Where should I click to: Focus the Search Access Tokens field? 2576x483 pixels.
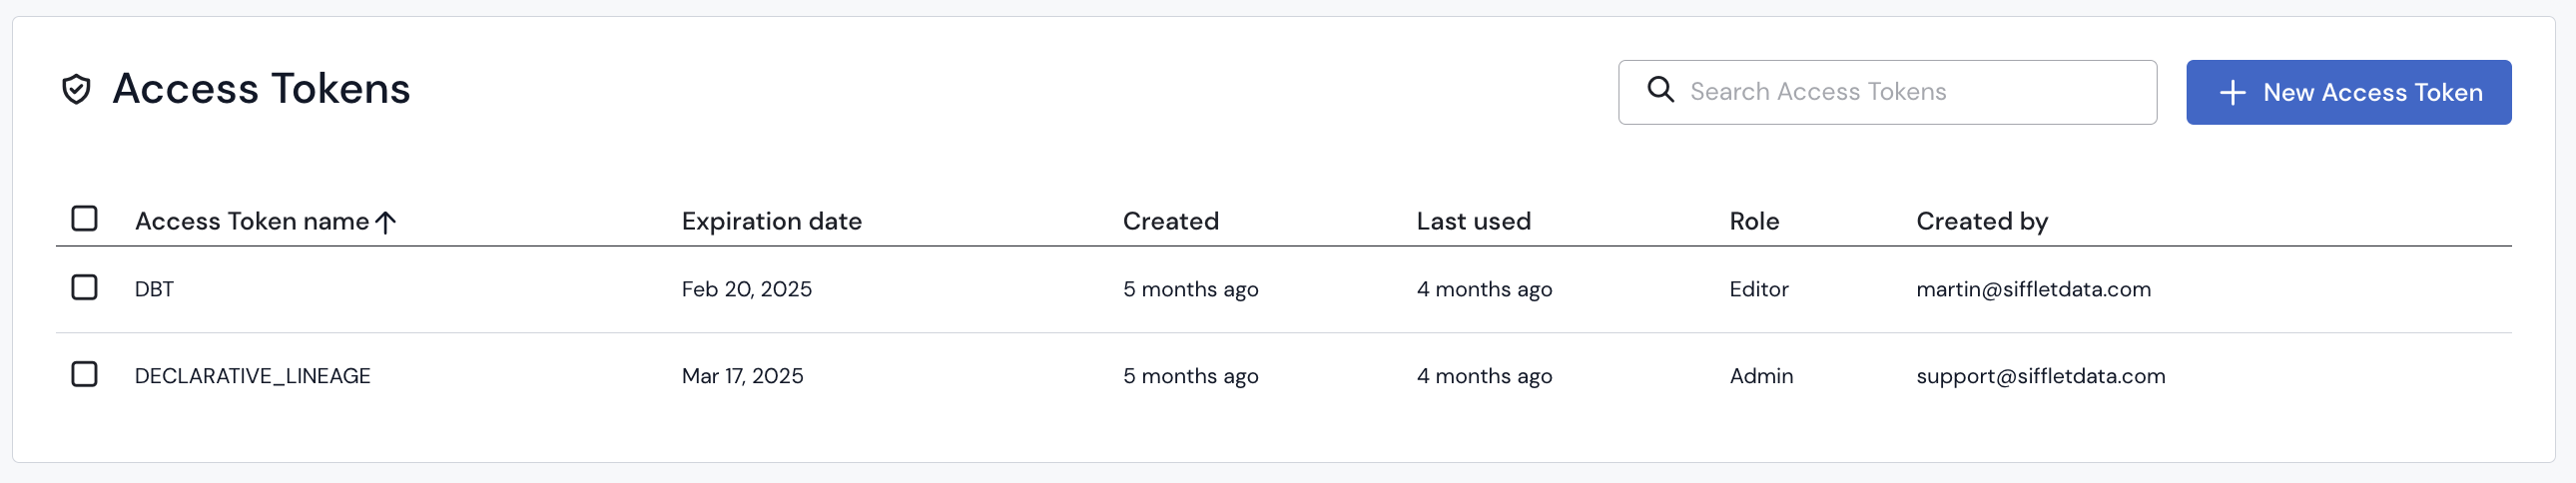(x=1900, y=92)
